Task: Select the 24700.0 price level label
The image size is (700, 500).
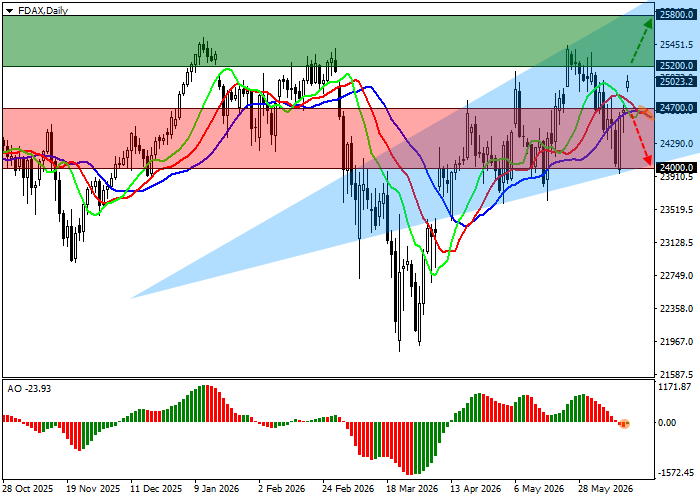Action: 676,108
